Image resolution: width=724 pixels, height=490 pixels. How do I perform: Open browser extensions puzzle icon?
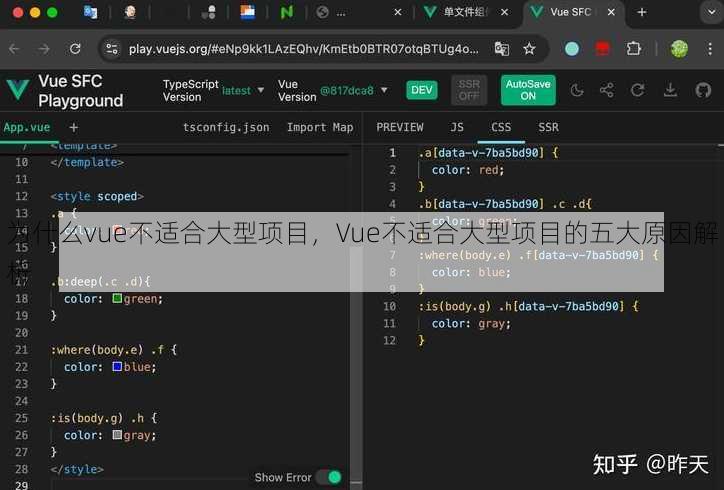click(x=634, y=48)
